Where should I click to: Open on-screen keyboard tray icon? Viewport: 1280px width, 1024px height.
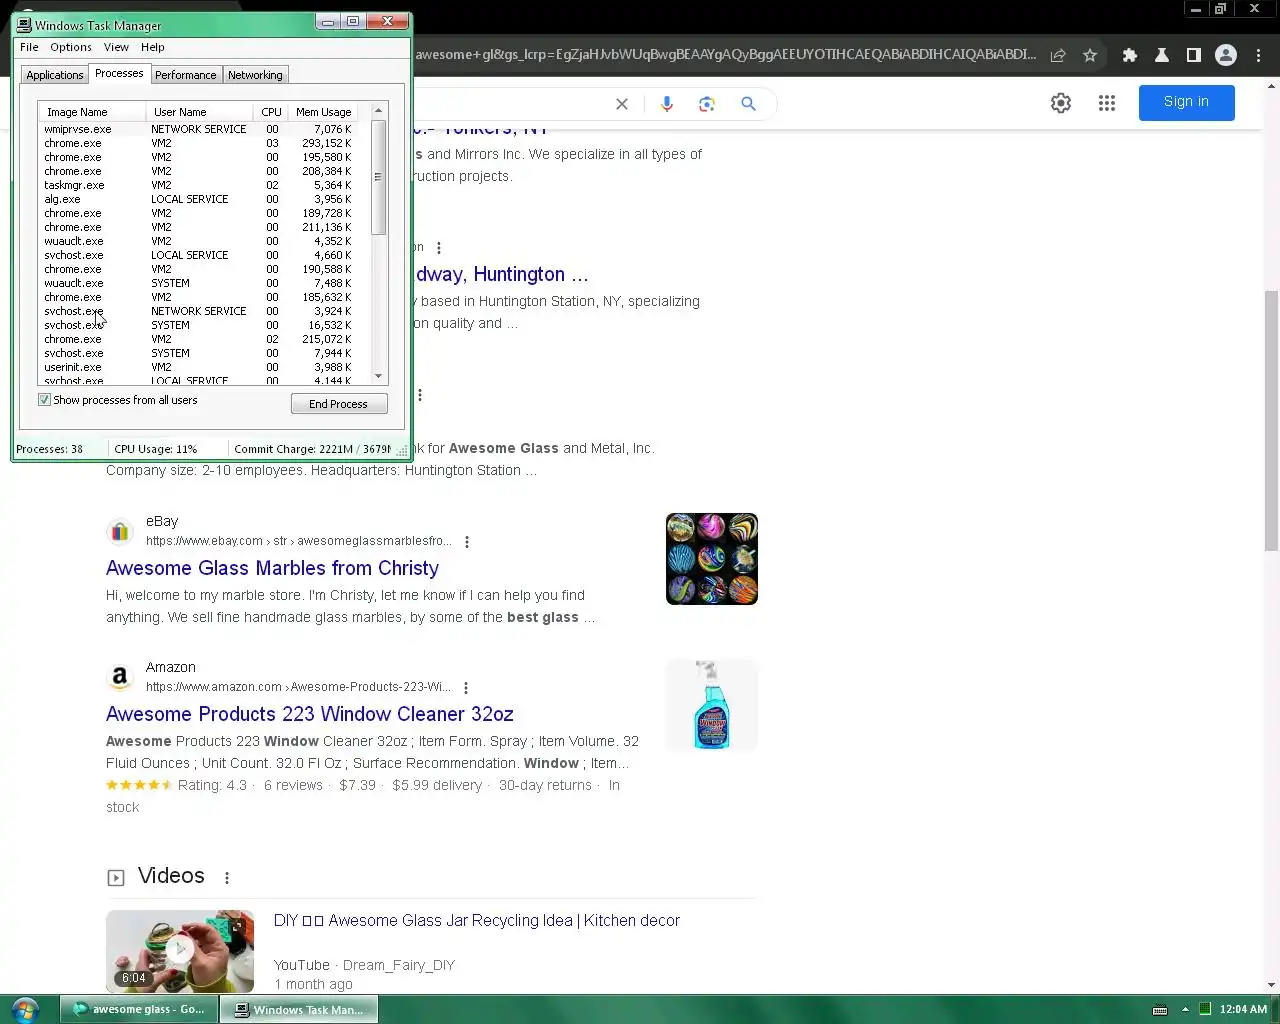pyautogui.click(x=1160, y=1009)
